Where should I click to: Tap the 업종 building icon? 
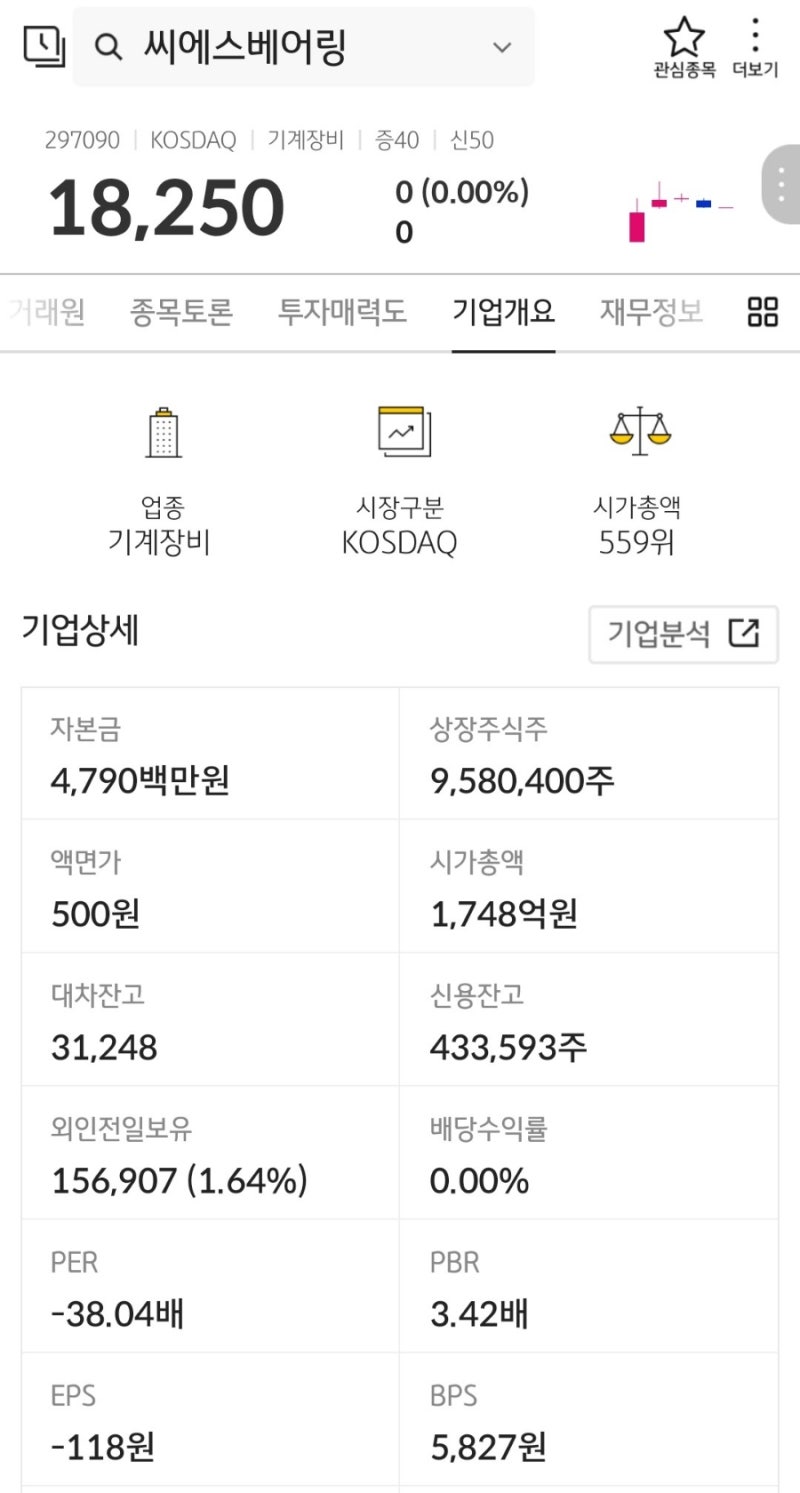tap(160, 432)
